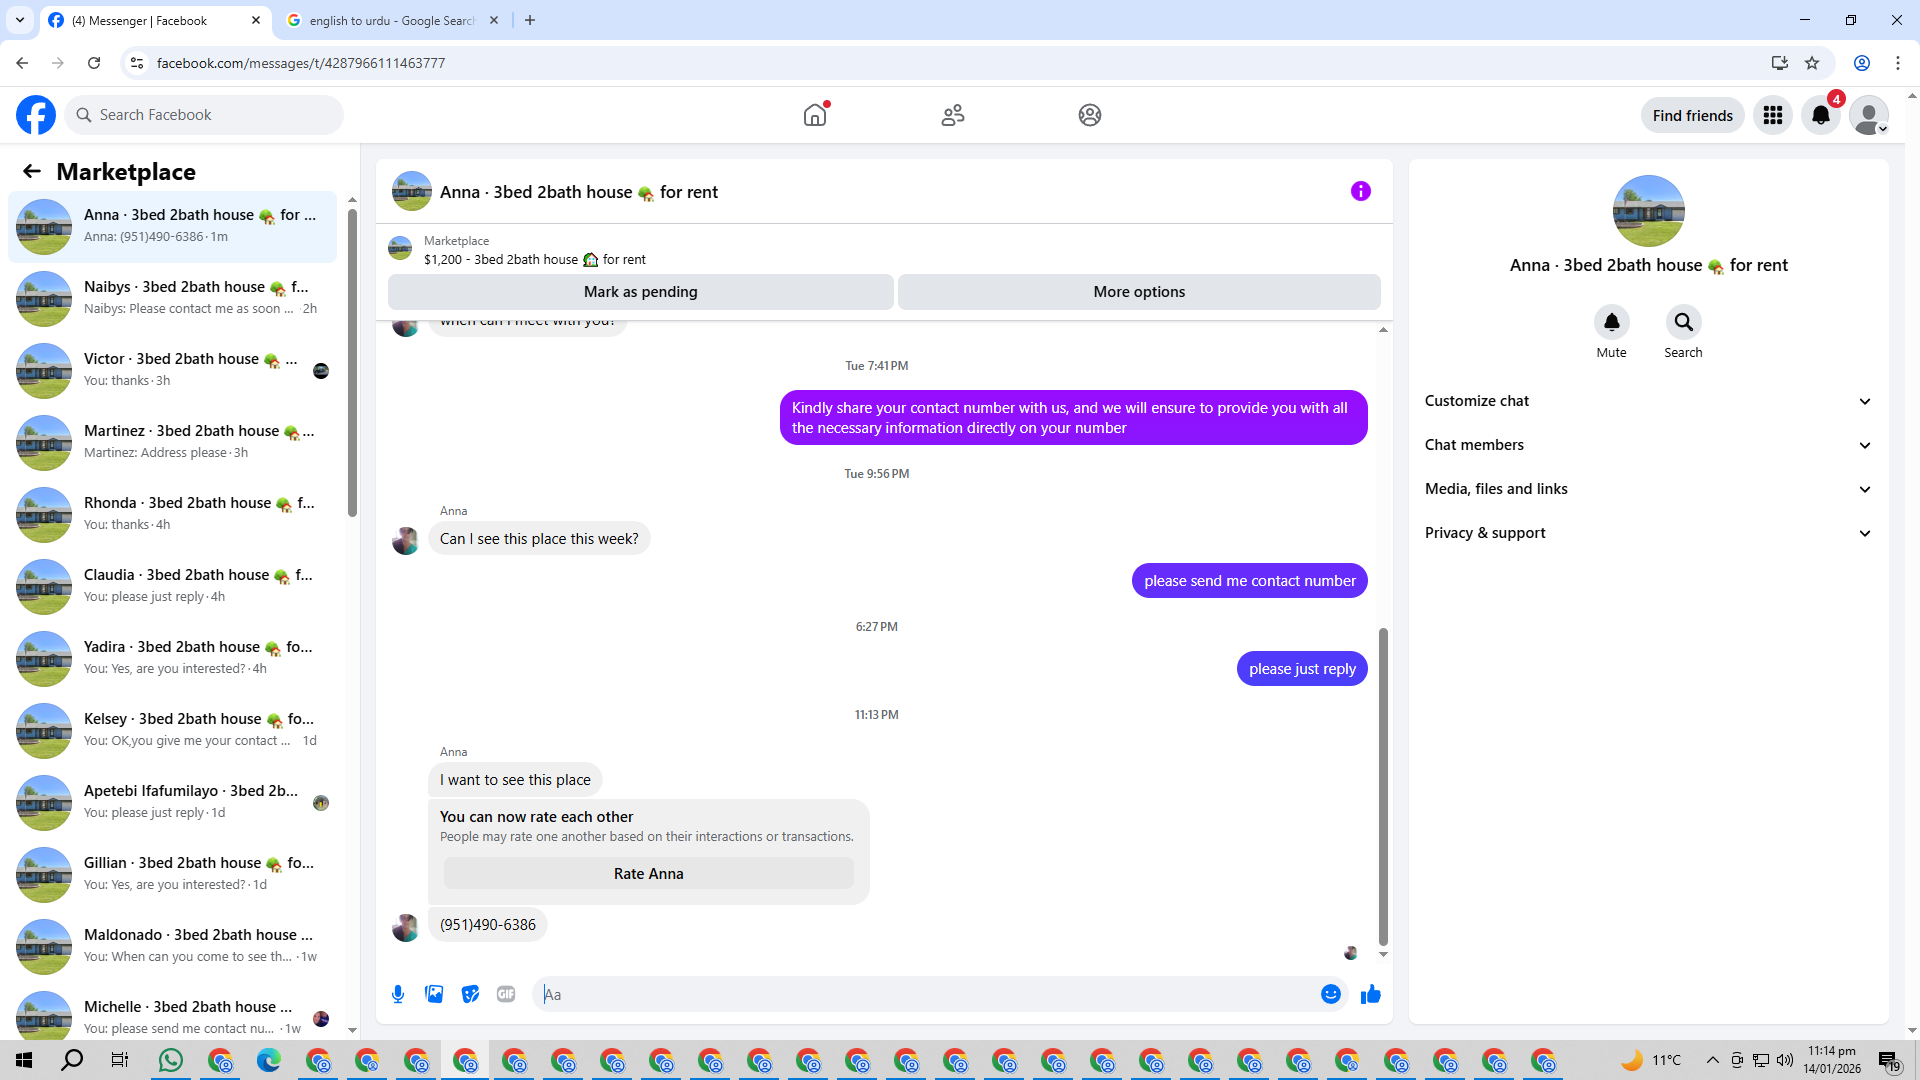
Task: Mute Anna's conversation with the bell icon
Action: coord(1611,322)
